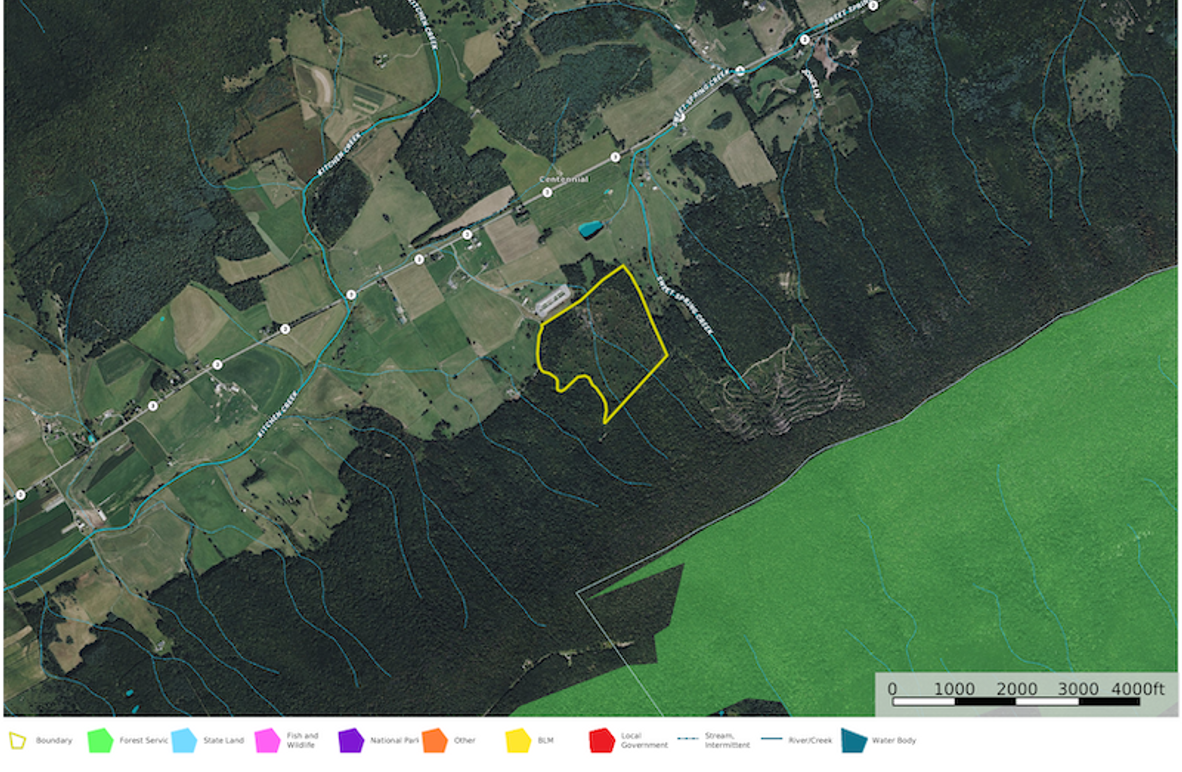Click the Fish and Wildlife legend text
The image size is (1182, 772).
point(304,741)
